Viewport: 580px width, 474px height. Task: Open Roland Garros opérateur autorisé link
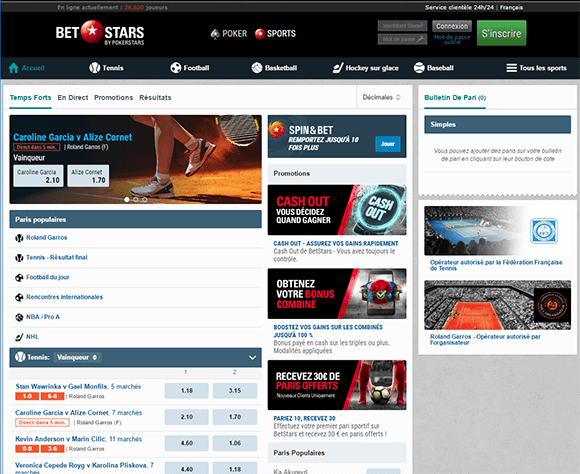point(485,339)
